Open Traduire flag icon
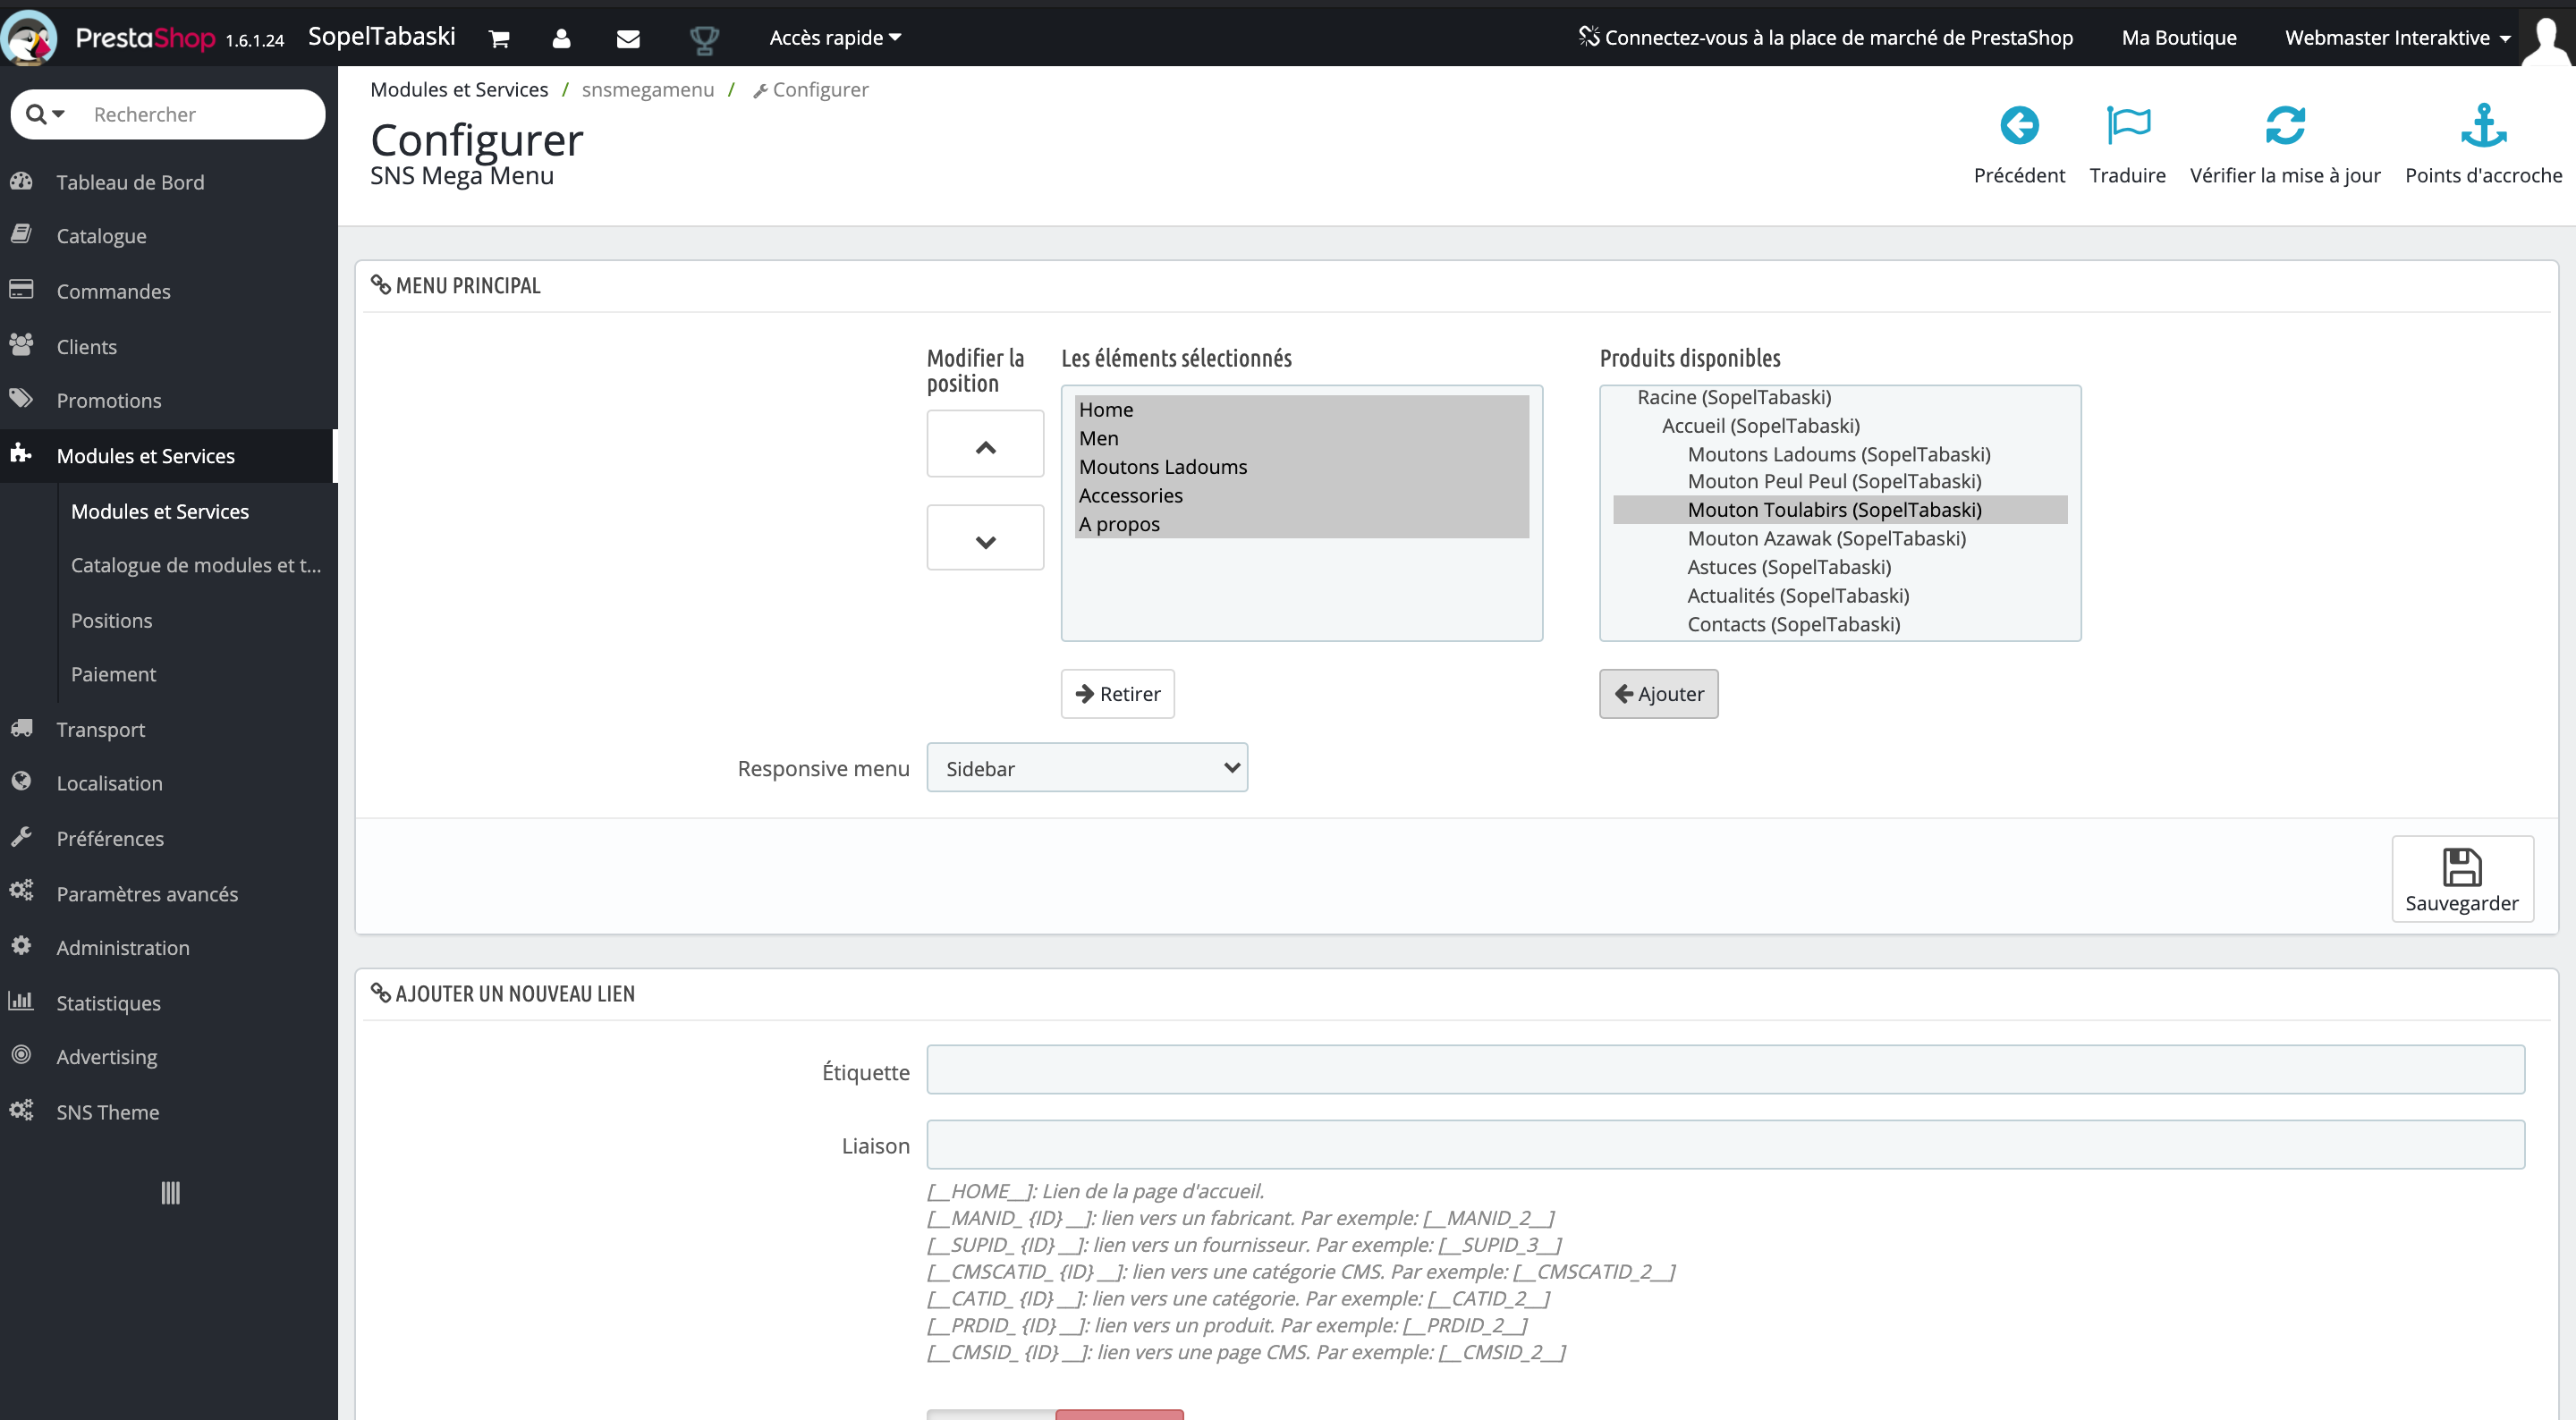Screen dimensions: 2576x1420 click(x=2127, y=126)
